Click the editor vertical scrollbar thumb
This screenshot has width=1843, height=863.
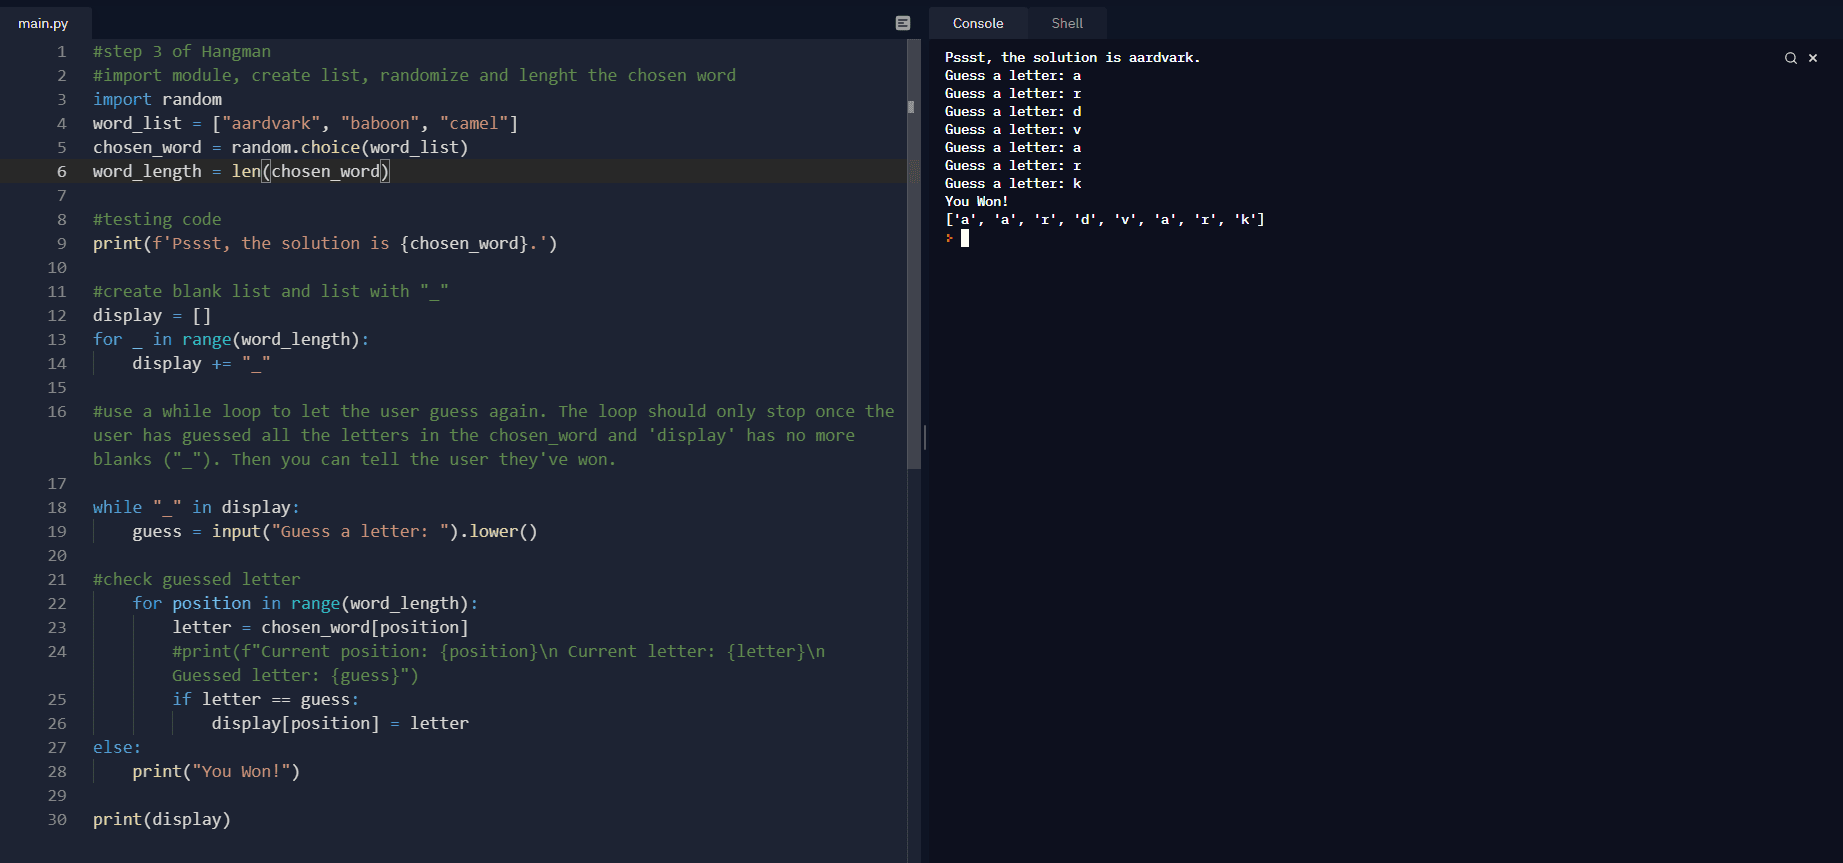(913, 254)
